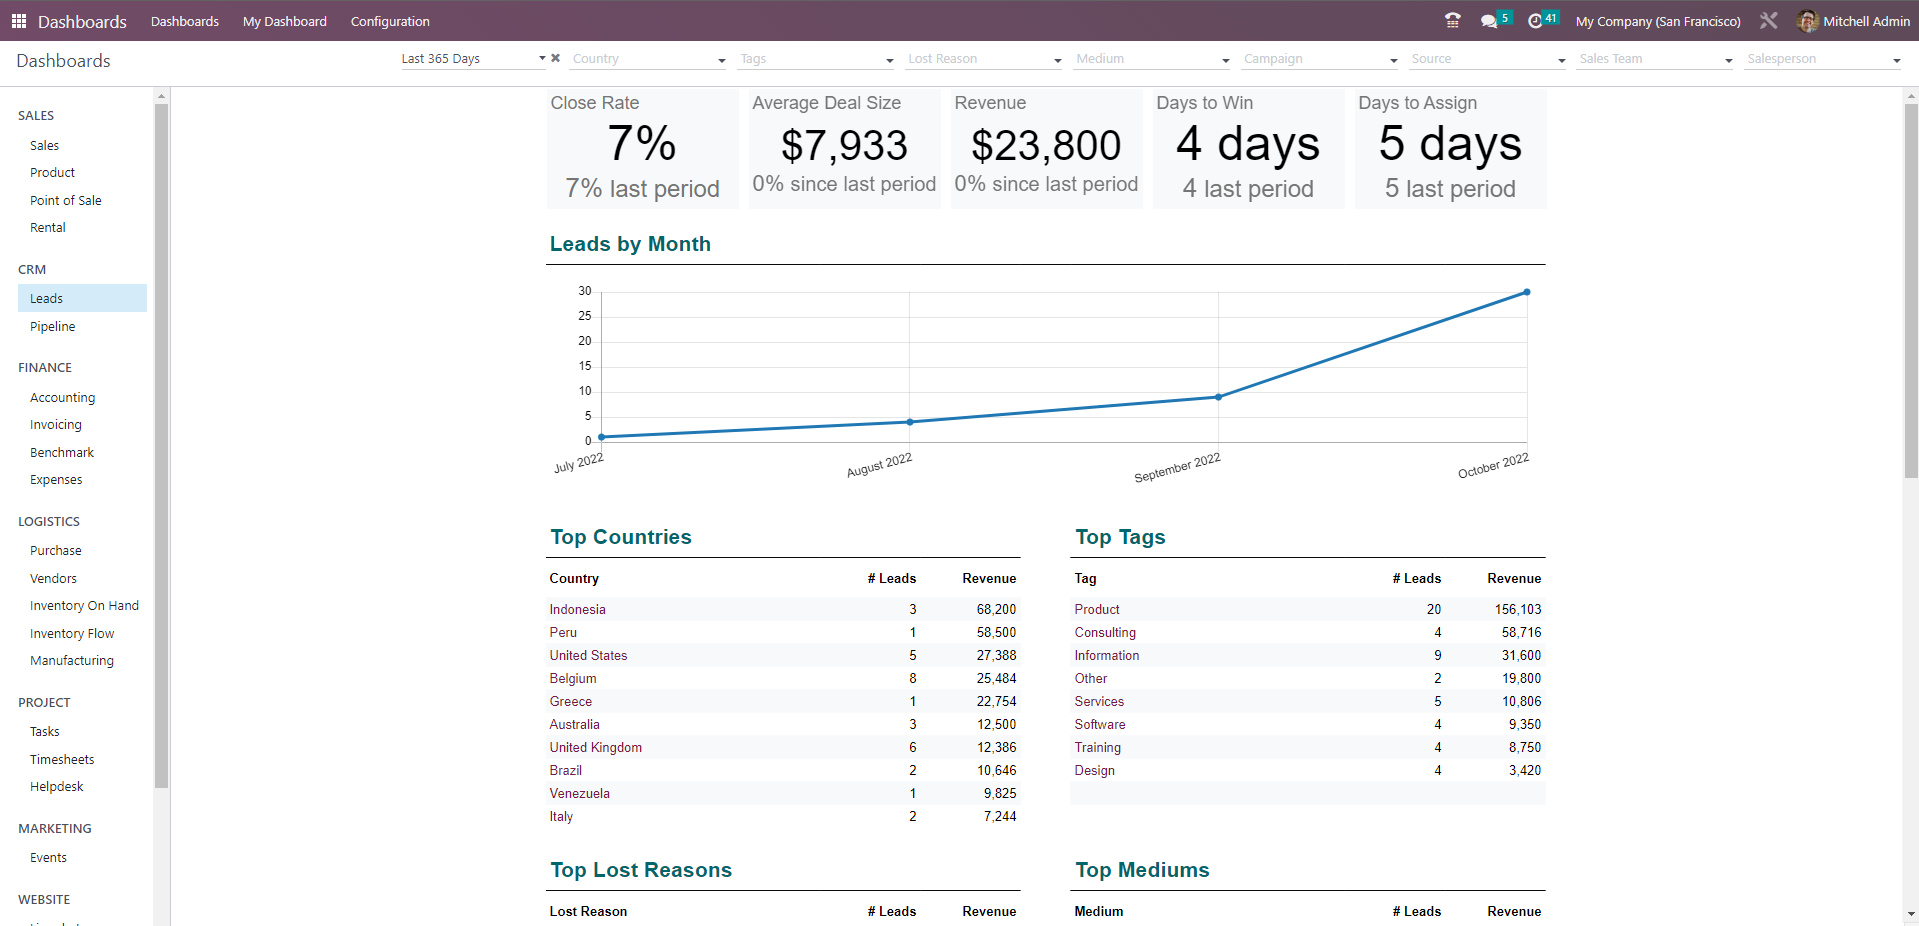Open Indonesia in Top Countries table
This screenshot has width=1919, height=926.
[577, 609]
